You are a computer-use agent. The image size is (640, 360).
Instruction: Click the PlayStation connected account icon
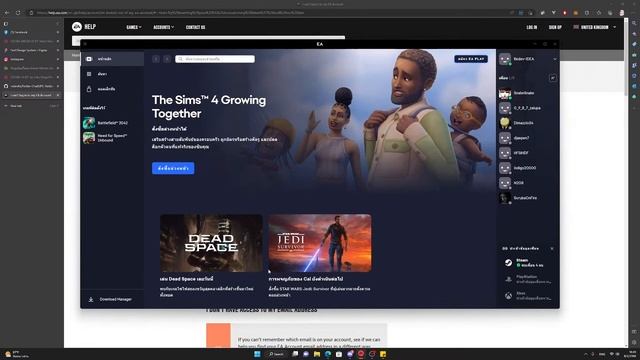tap(508, 279)
